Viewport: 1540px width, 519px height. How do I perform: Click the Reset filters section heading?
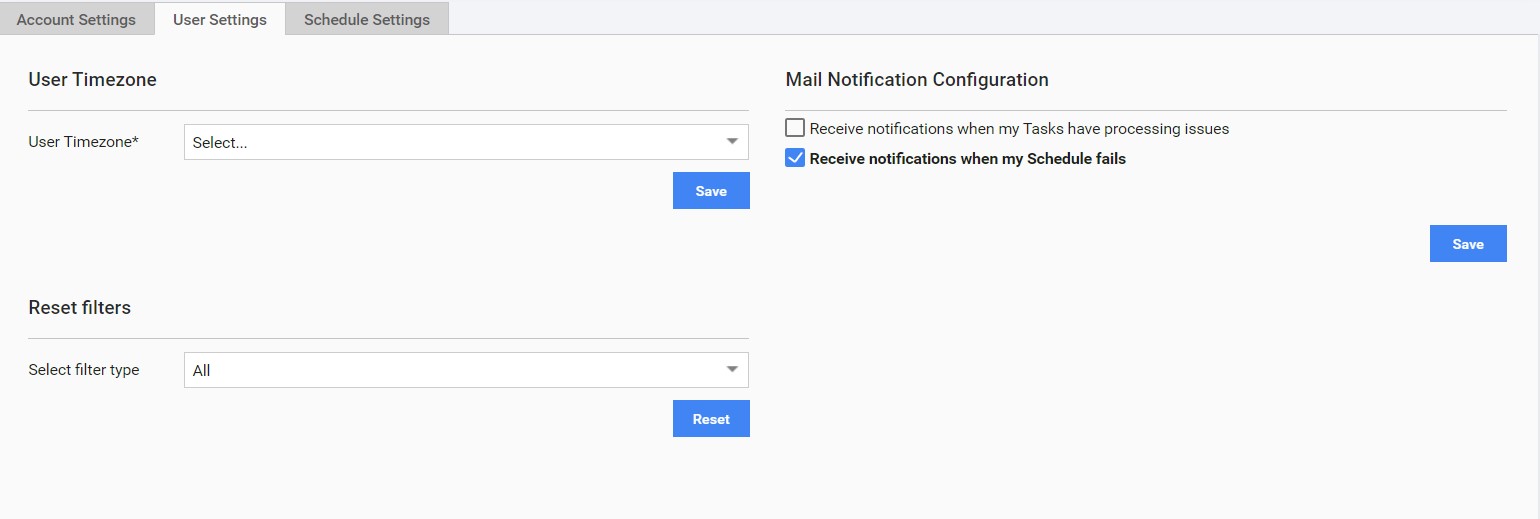tap(80, 308)
